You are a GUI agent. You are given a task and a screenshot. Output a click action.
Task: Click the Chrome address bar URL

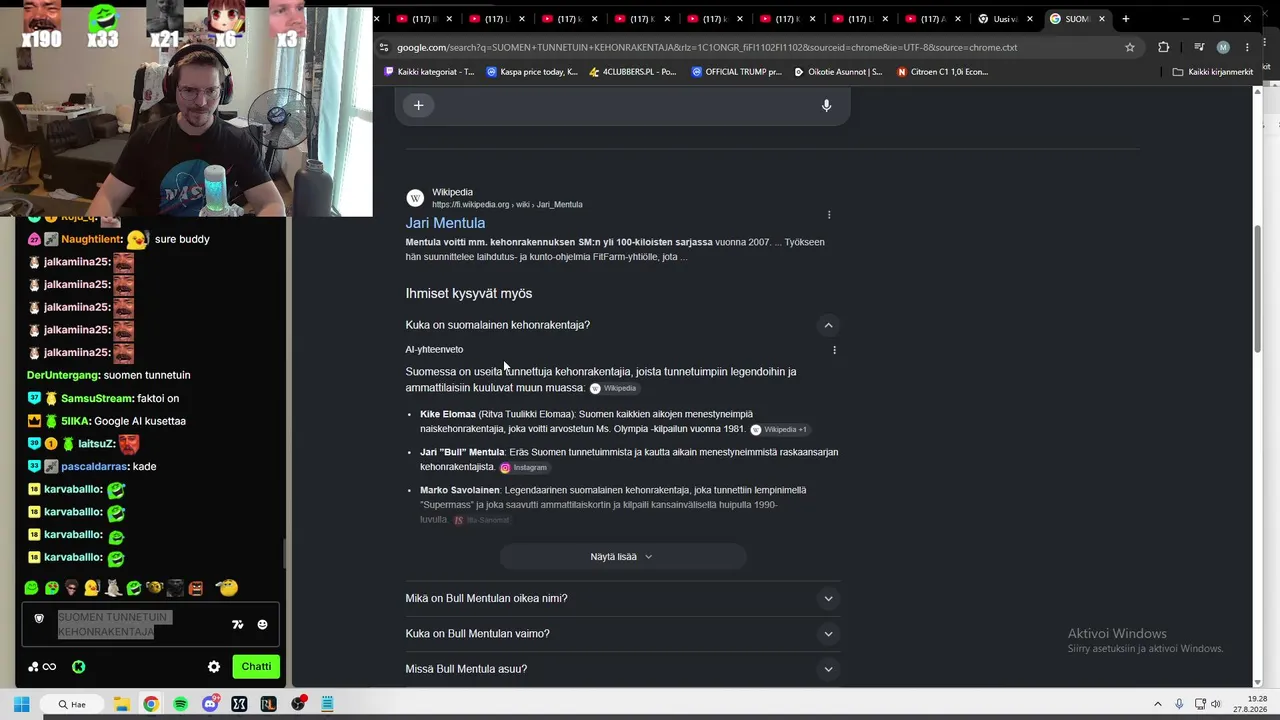pos(706,47)
